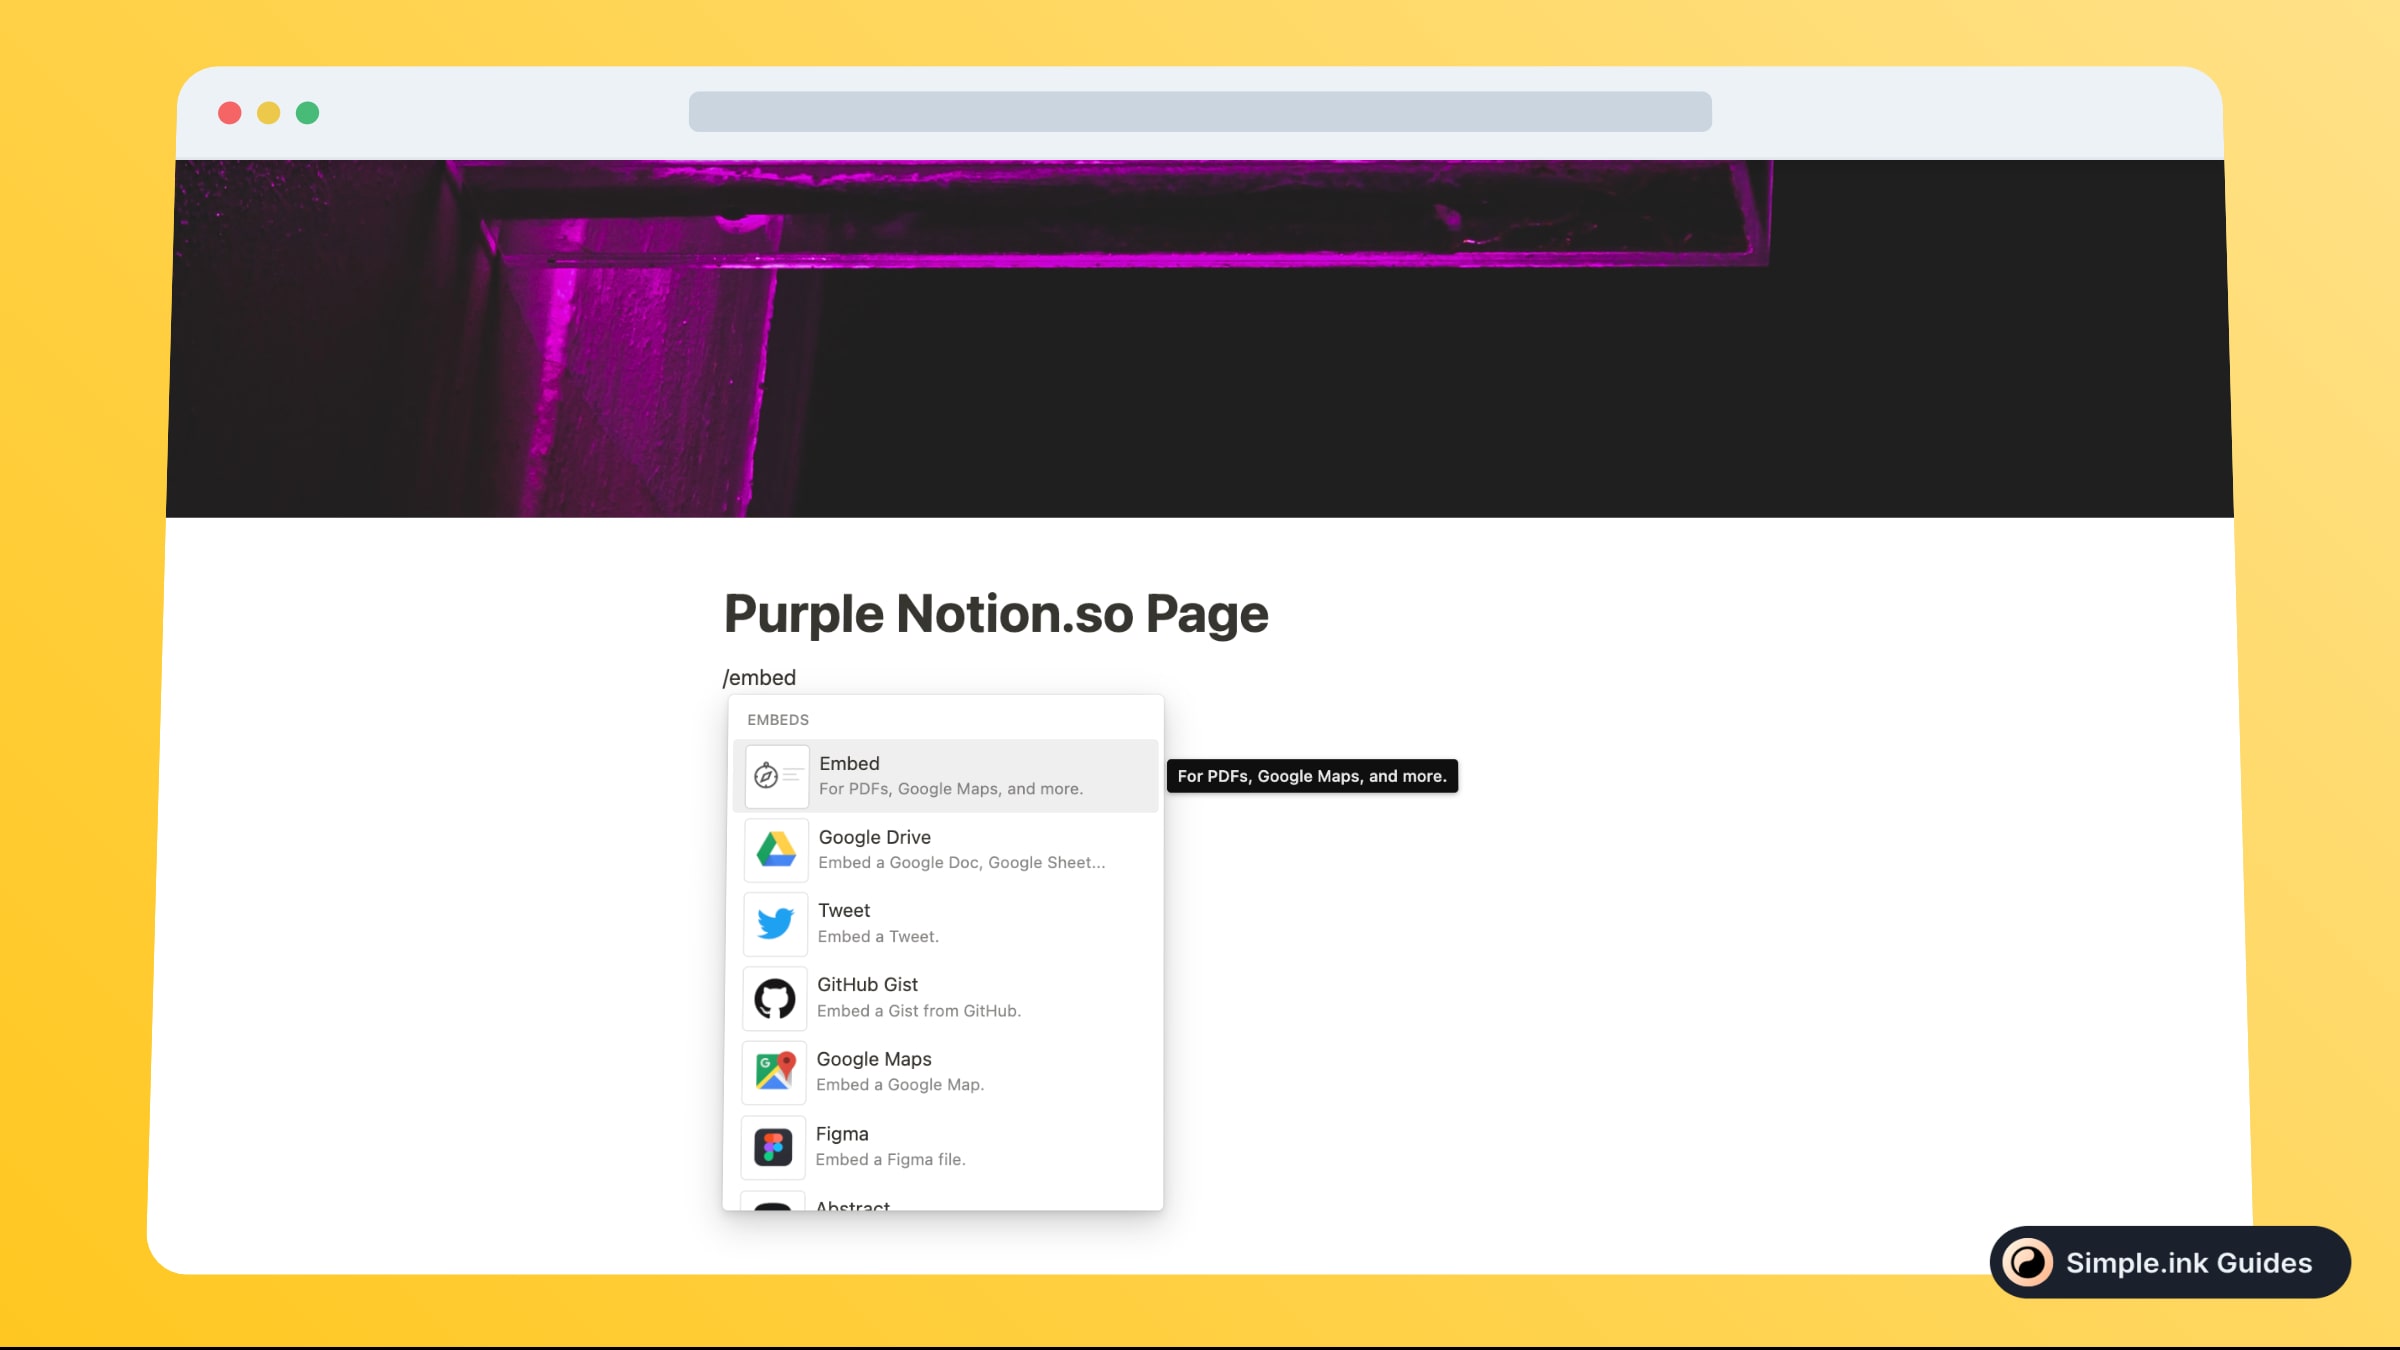Click the Embed compass icon
The image size is (2400, 1350).
pyautogui.click(x=776, y=776)
